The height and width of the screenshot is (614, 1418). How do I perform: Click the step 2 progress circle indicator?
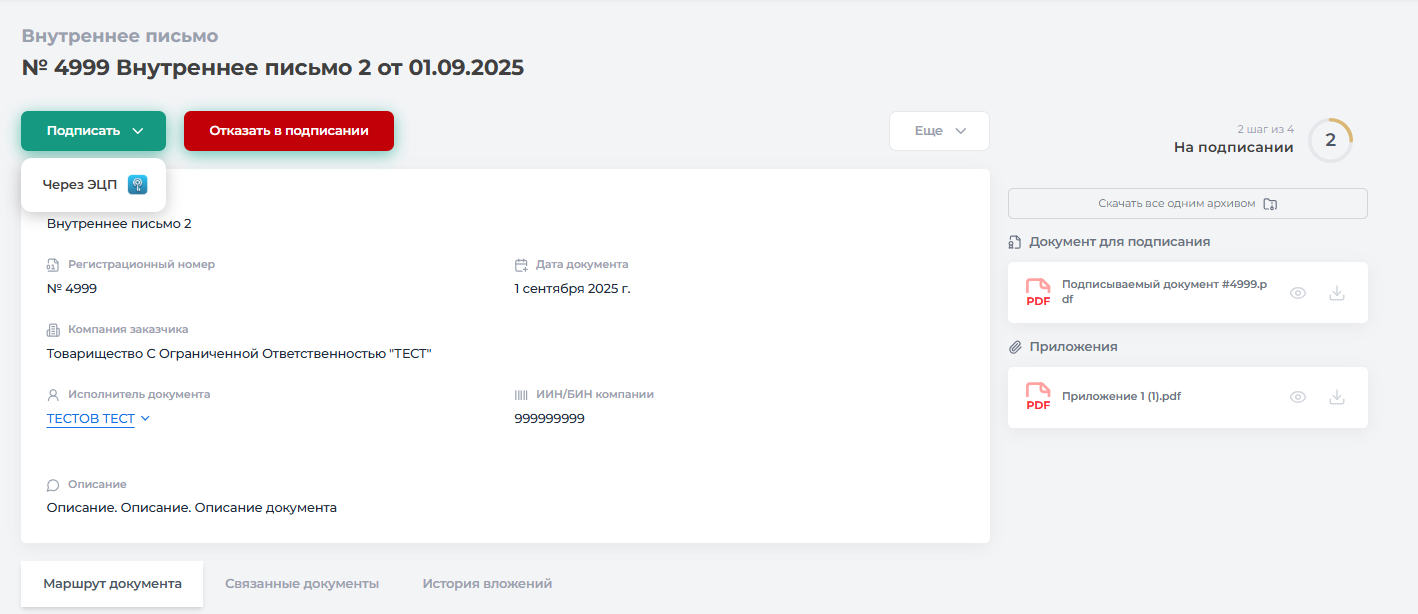point(1330,140)
